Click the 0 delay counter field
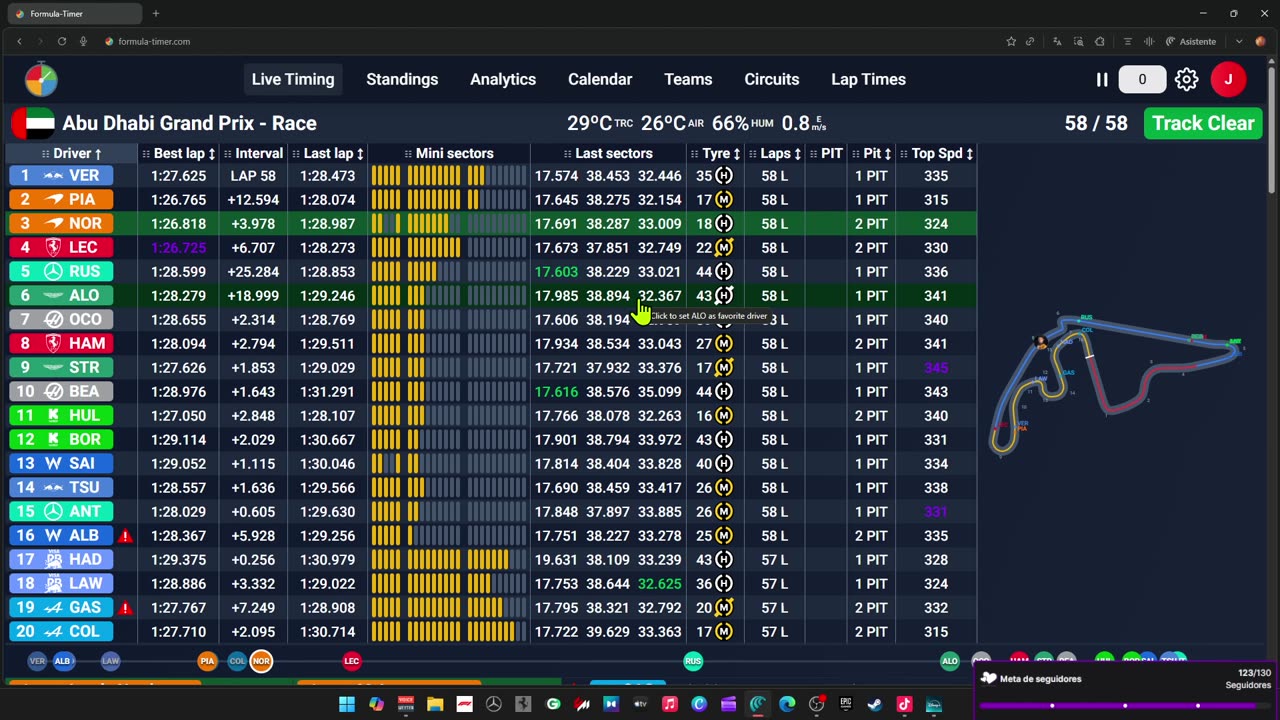The width and height of the screenshot is (1280, 720). click(1142, 80)
